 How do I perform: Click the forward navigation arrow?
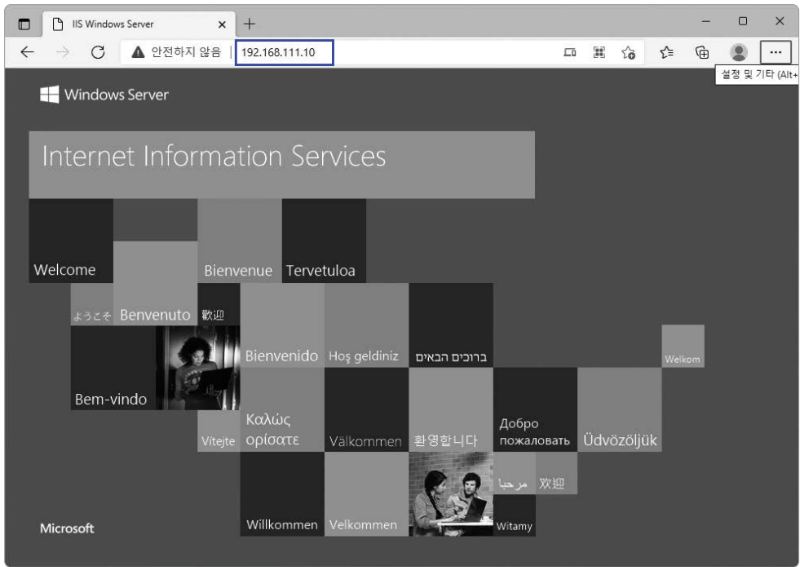[x=62, y=52]
